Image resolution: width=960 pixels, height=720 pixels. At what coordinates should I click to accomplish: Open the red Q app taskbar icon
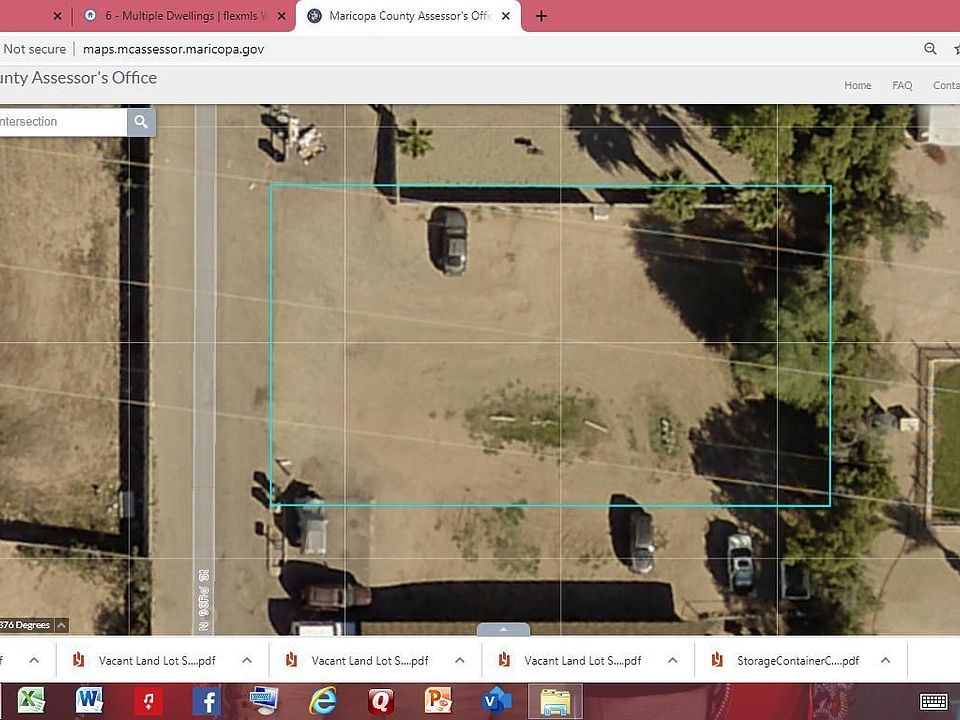point(381,701)
